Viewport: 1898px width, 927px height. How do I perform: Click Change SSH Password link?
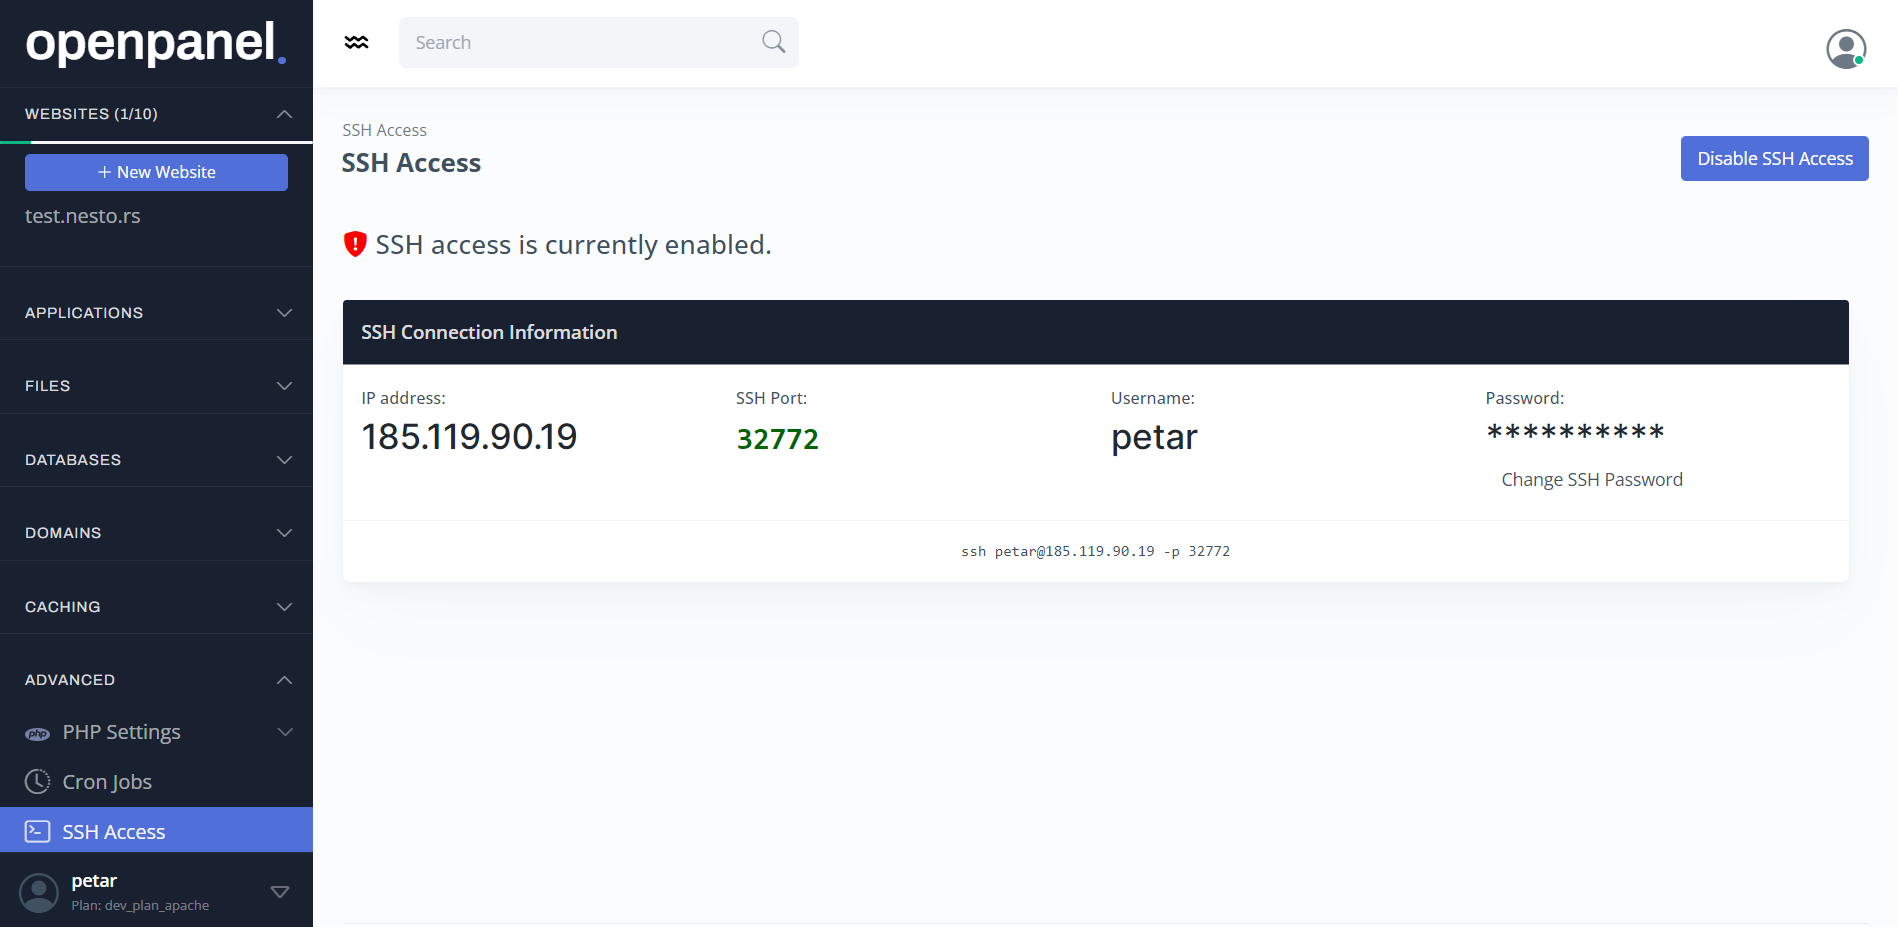[1591, 480]
